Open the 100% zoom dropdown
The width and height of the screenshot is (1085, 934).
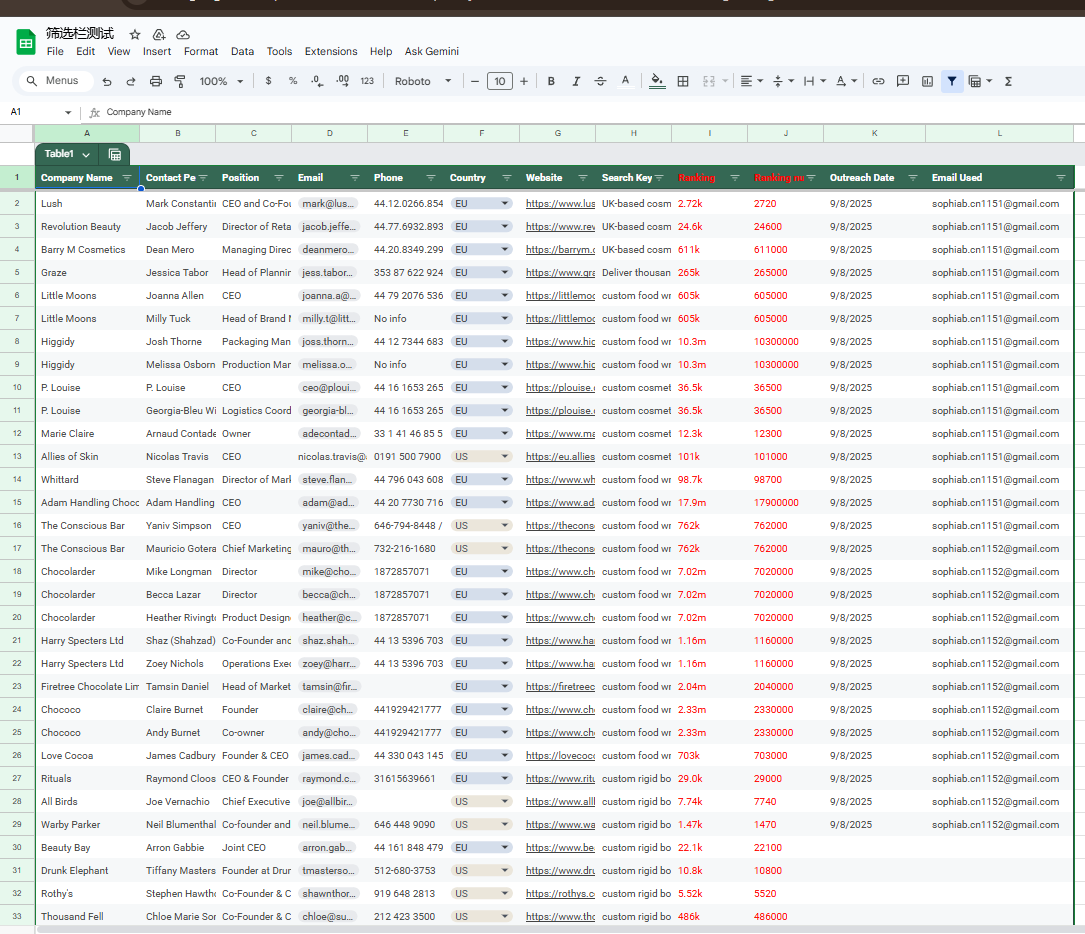click(x=220, y=81)
